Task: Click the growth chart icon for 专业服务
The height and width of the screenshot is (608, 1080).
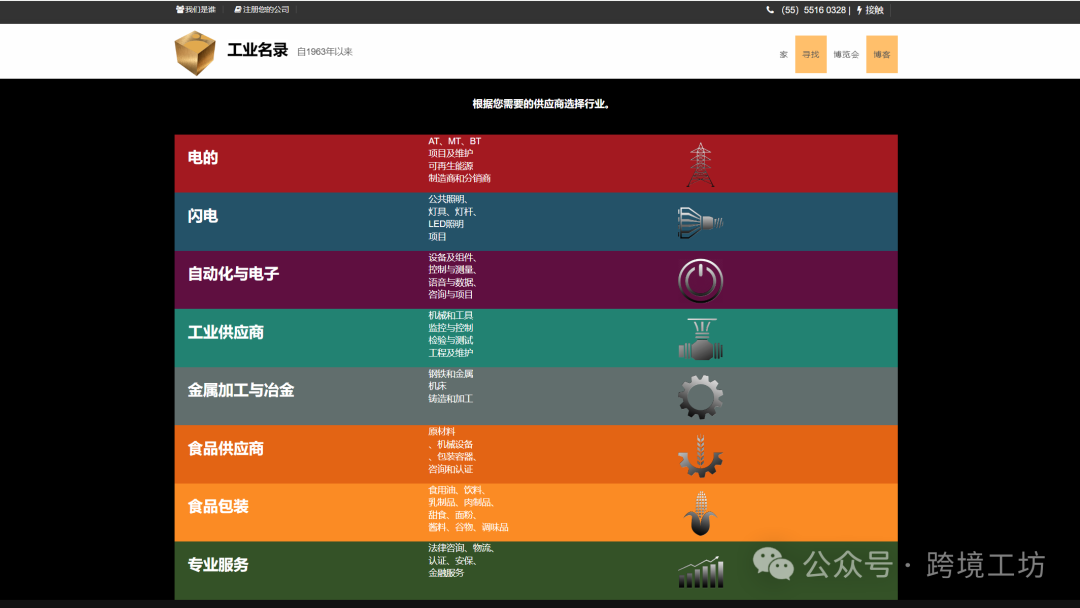Action: point(700,569)
